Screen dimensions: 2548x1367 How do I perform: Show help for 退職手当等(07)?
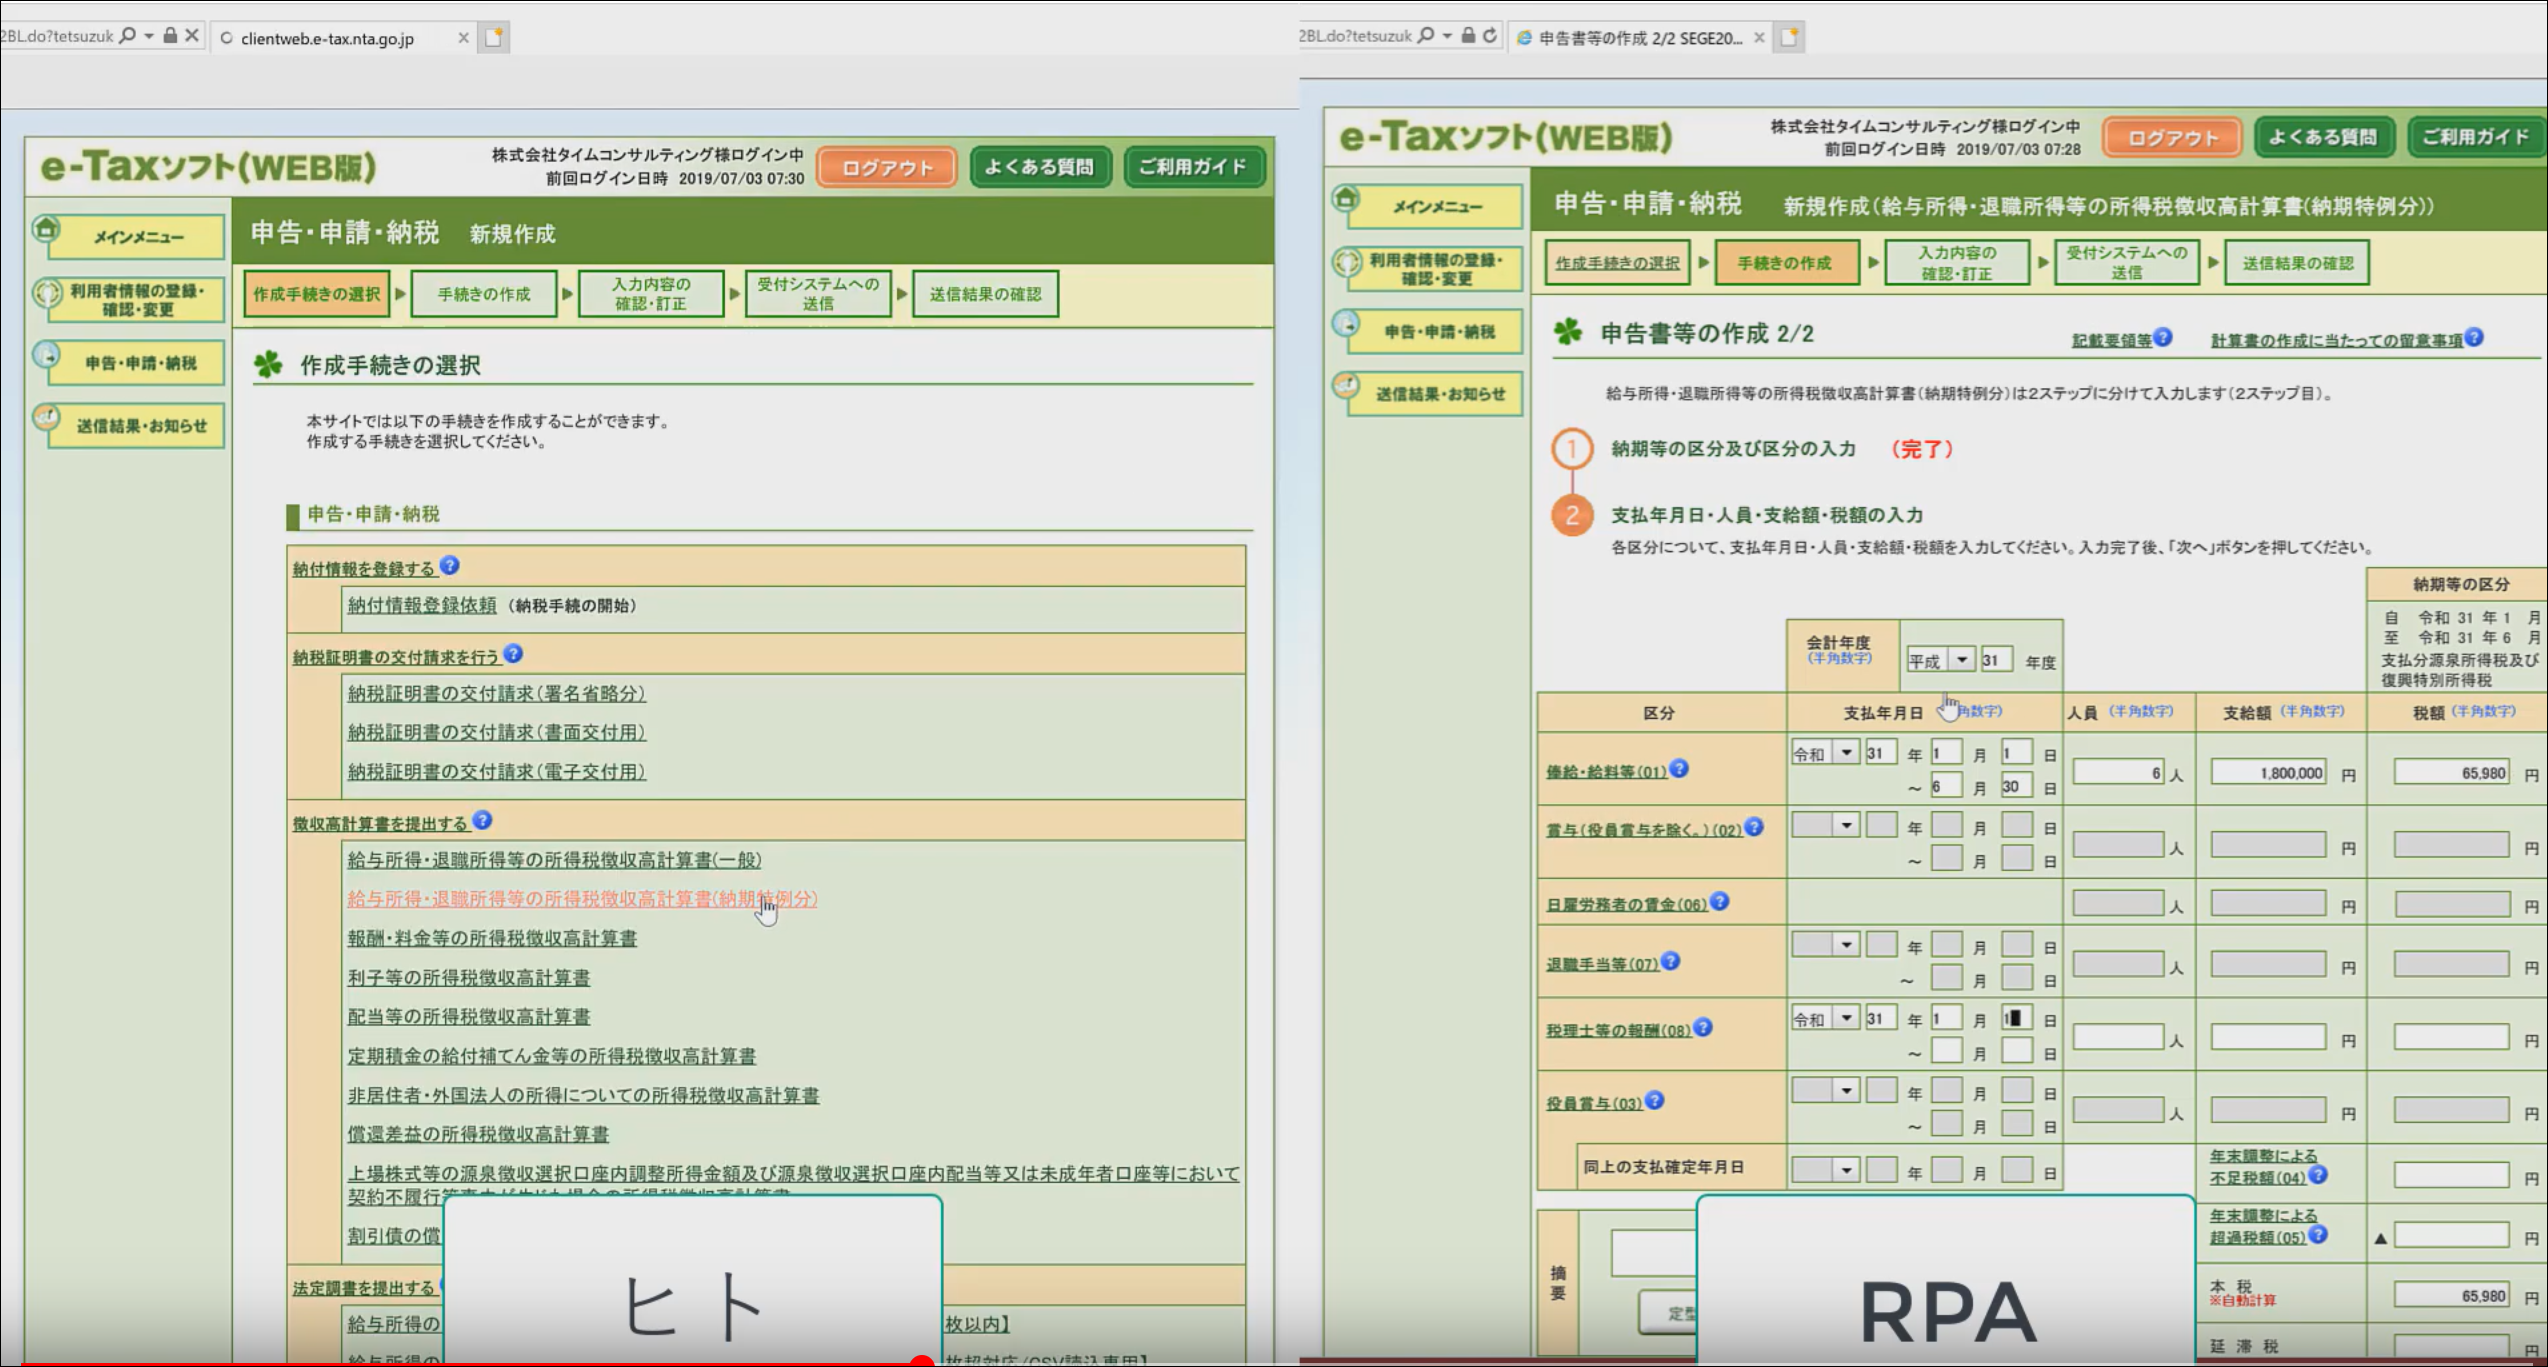(1671, 962)
